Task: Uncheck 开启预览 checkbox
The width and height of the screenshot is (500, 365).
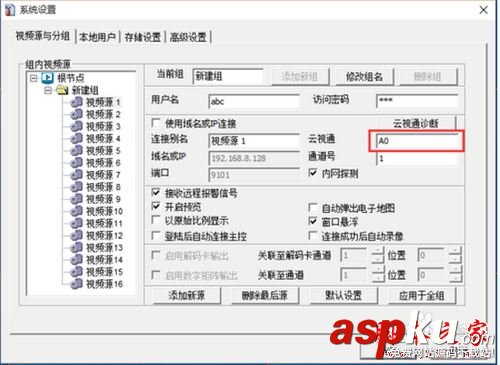Action: click(156, 206)
